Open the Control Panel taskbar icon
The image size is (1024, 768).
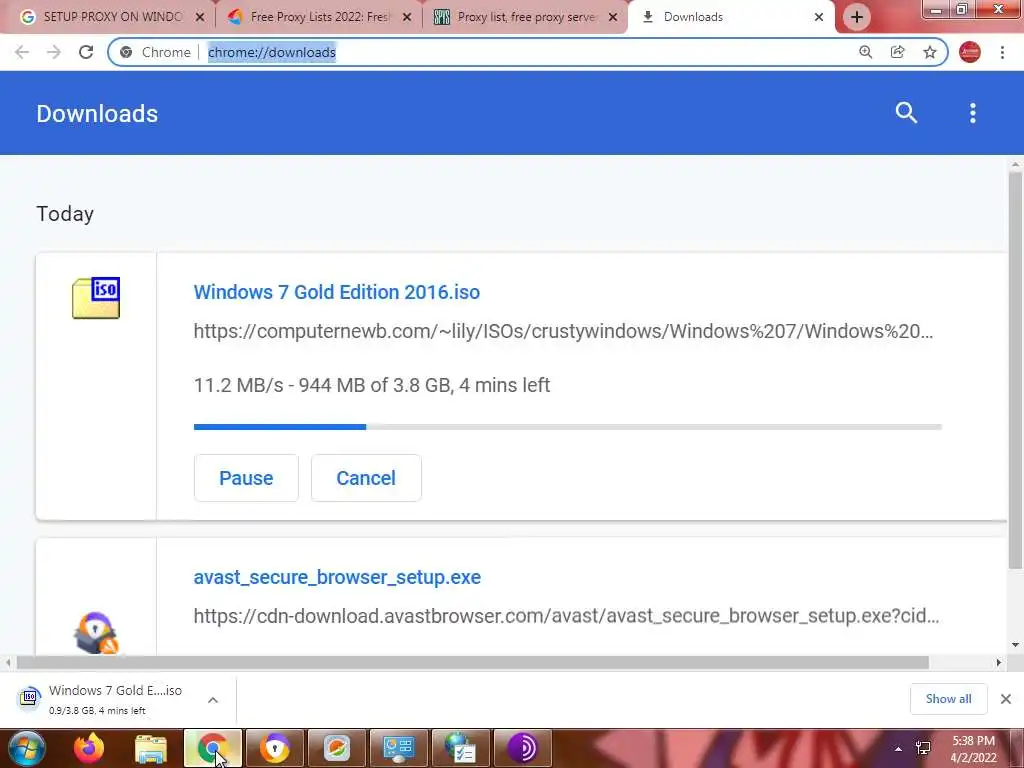point(399,748)
